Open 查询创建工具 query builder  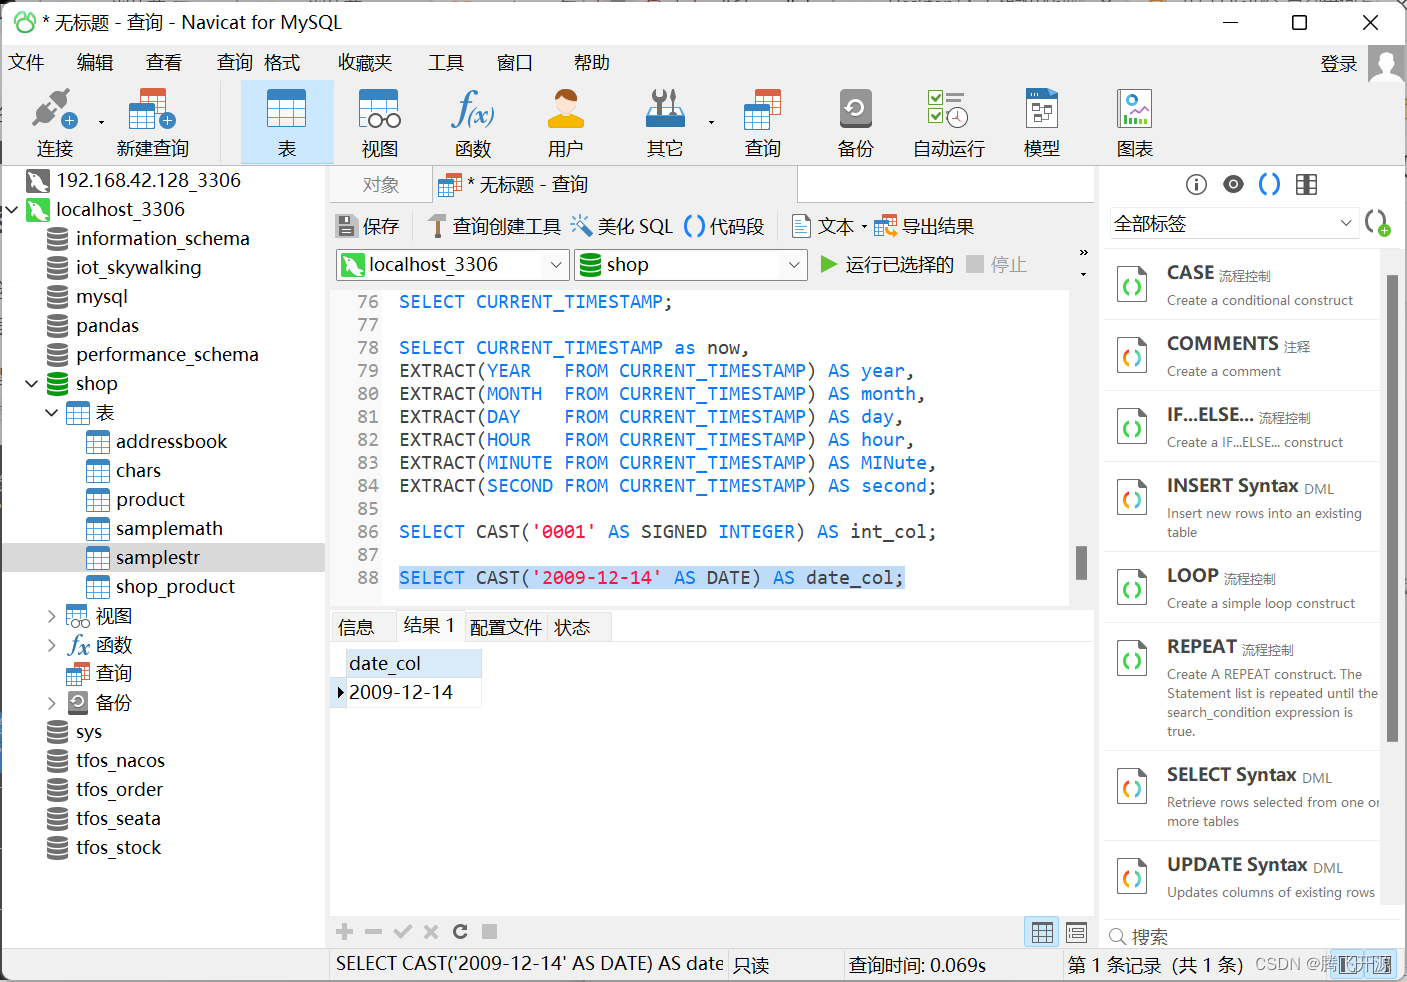coord(494,227)
